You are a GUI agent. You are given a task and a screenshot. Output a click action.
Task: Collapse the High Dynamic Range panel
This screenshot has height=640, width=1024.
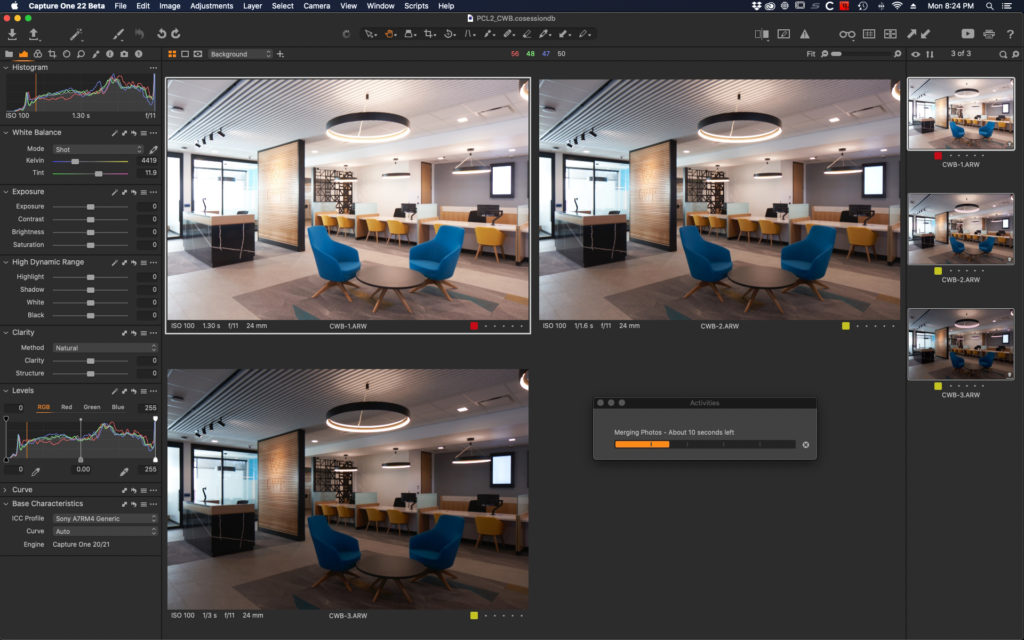[6, 262]
